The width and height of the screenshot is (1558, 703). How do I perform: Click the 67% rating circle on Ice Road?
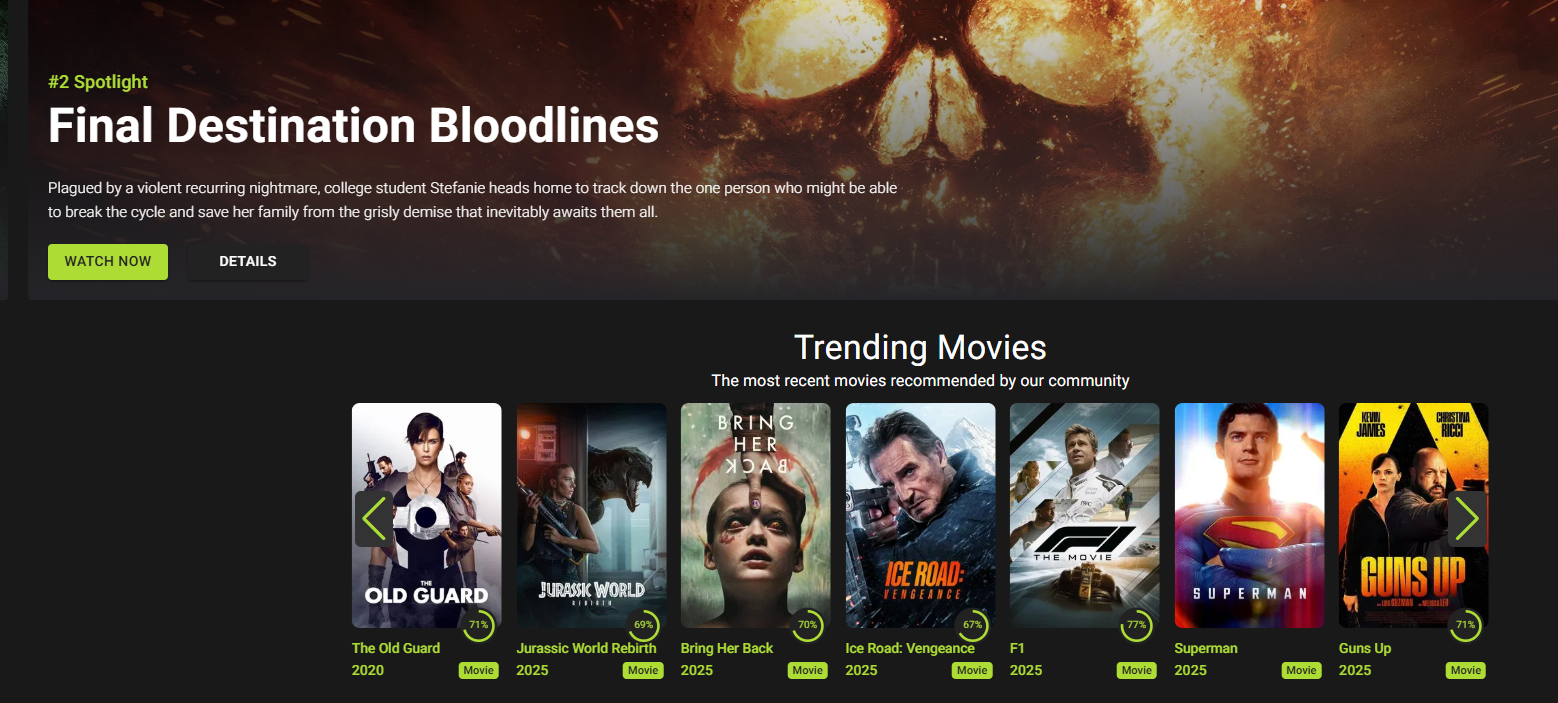pos(972,625)
